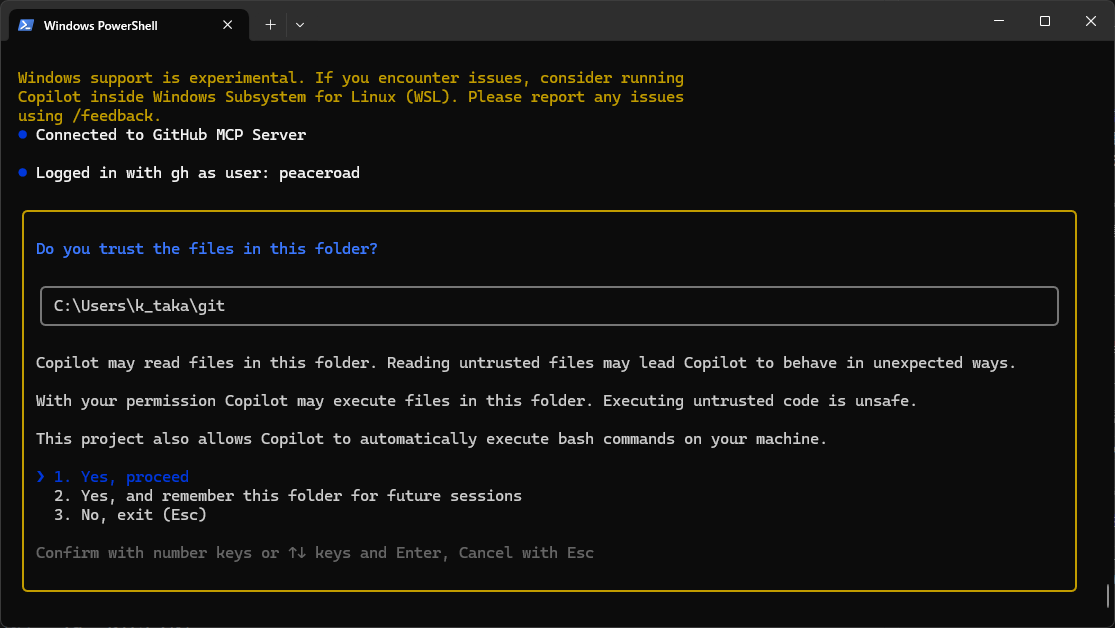The height and width of the screenshot is (628, 1115).
Task: Maximize the terminal window
Action: point(1045,21)
